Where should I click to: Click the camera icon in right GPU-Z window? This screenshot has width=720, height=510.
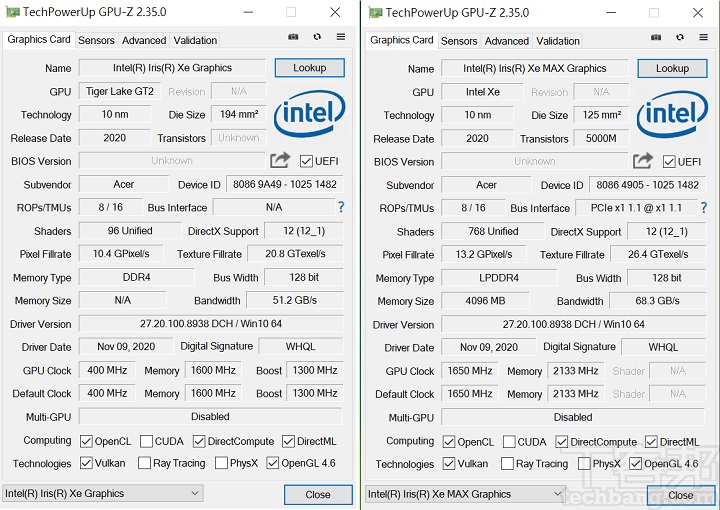tap(656, 38)
